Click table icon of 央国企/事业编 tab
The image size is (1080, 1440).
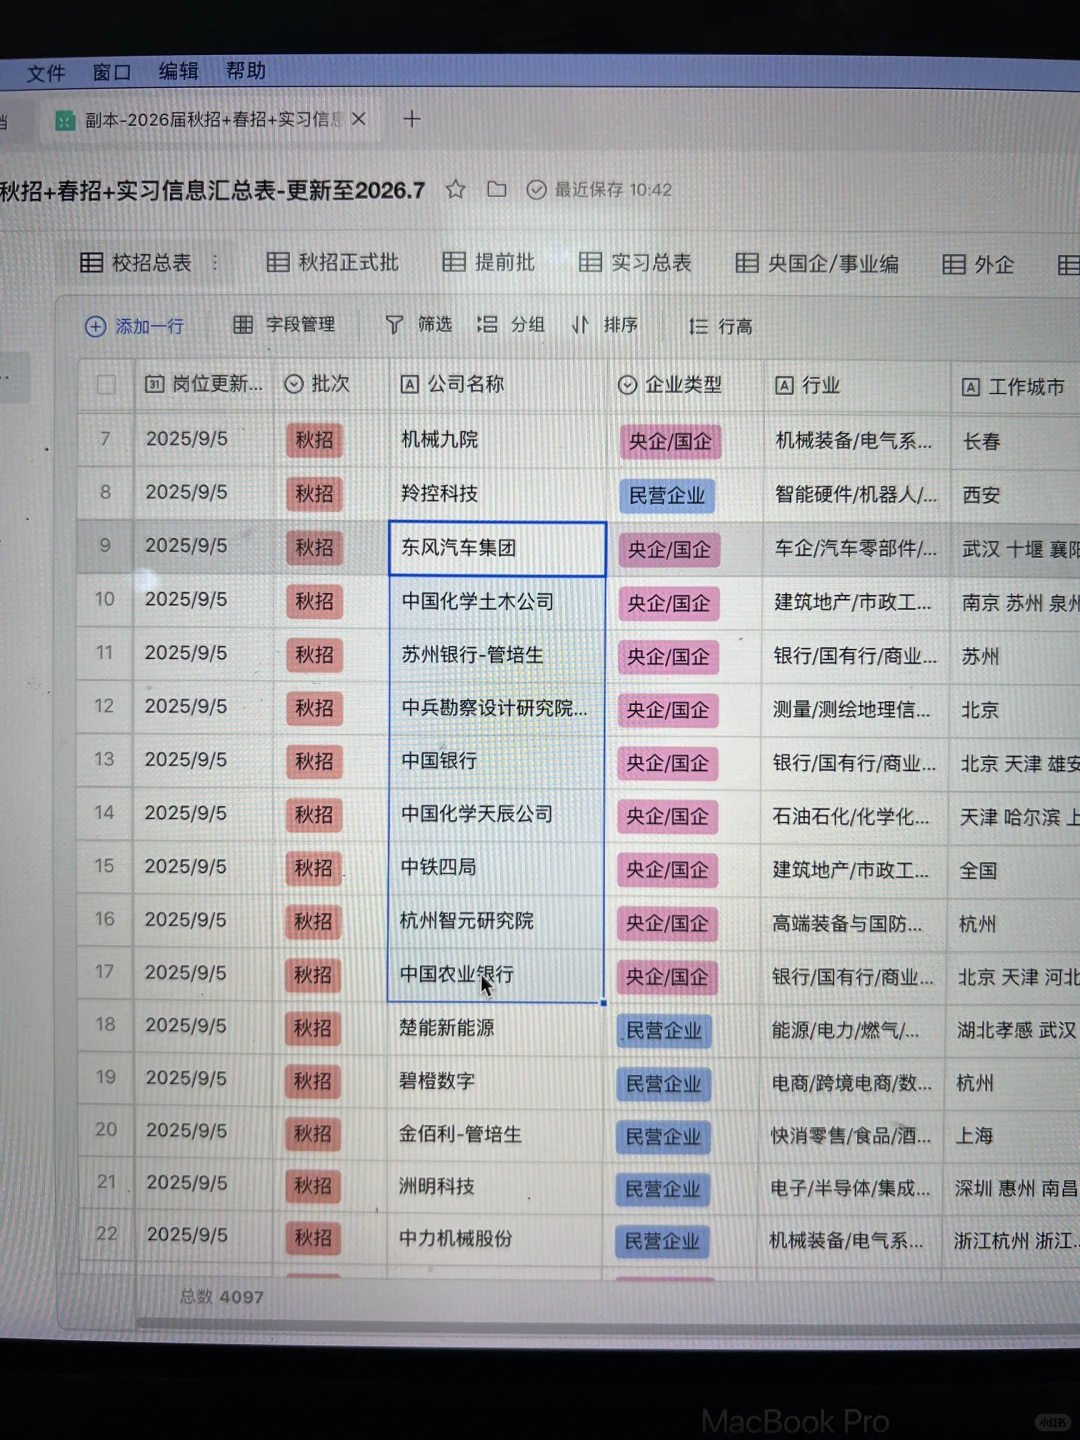pyautogui.click(x=747, y=263)
